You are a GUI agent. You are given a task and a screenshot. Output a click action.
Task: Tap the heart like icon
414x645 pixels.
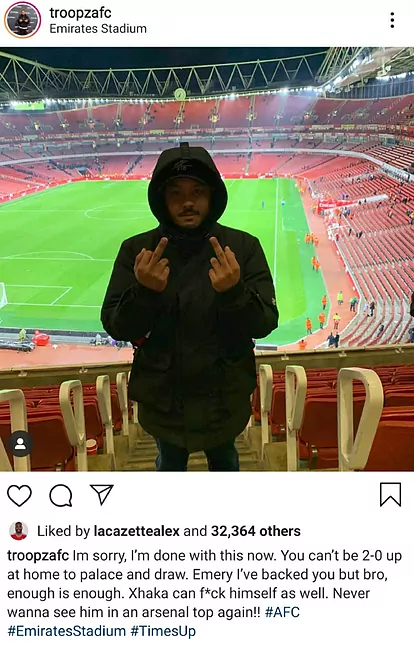click(20, 495)
